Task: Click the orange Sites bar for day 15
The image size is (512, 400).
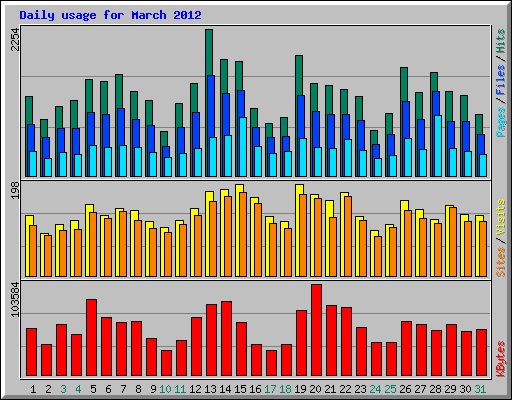Action: 243,234
